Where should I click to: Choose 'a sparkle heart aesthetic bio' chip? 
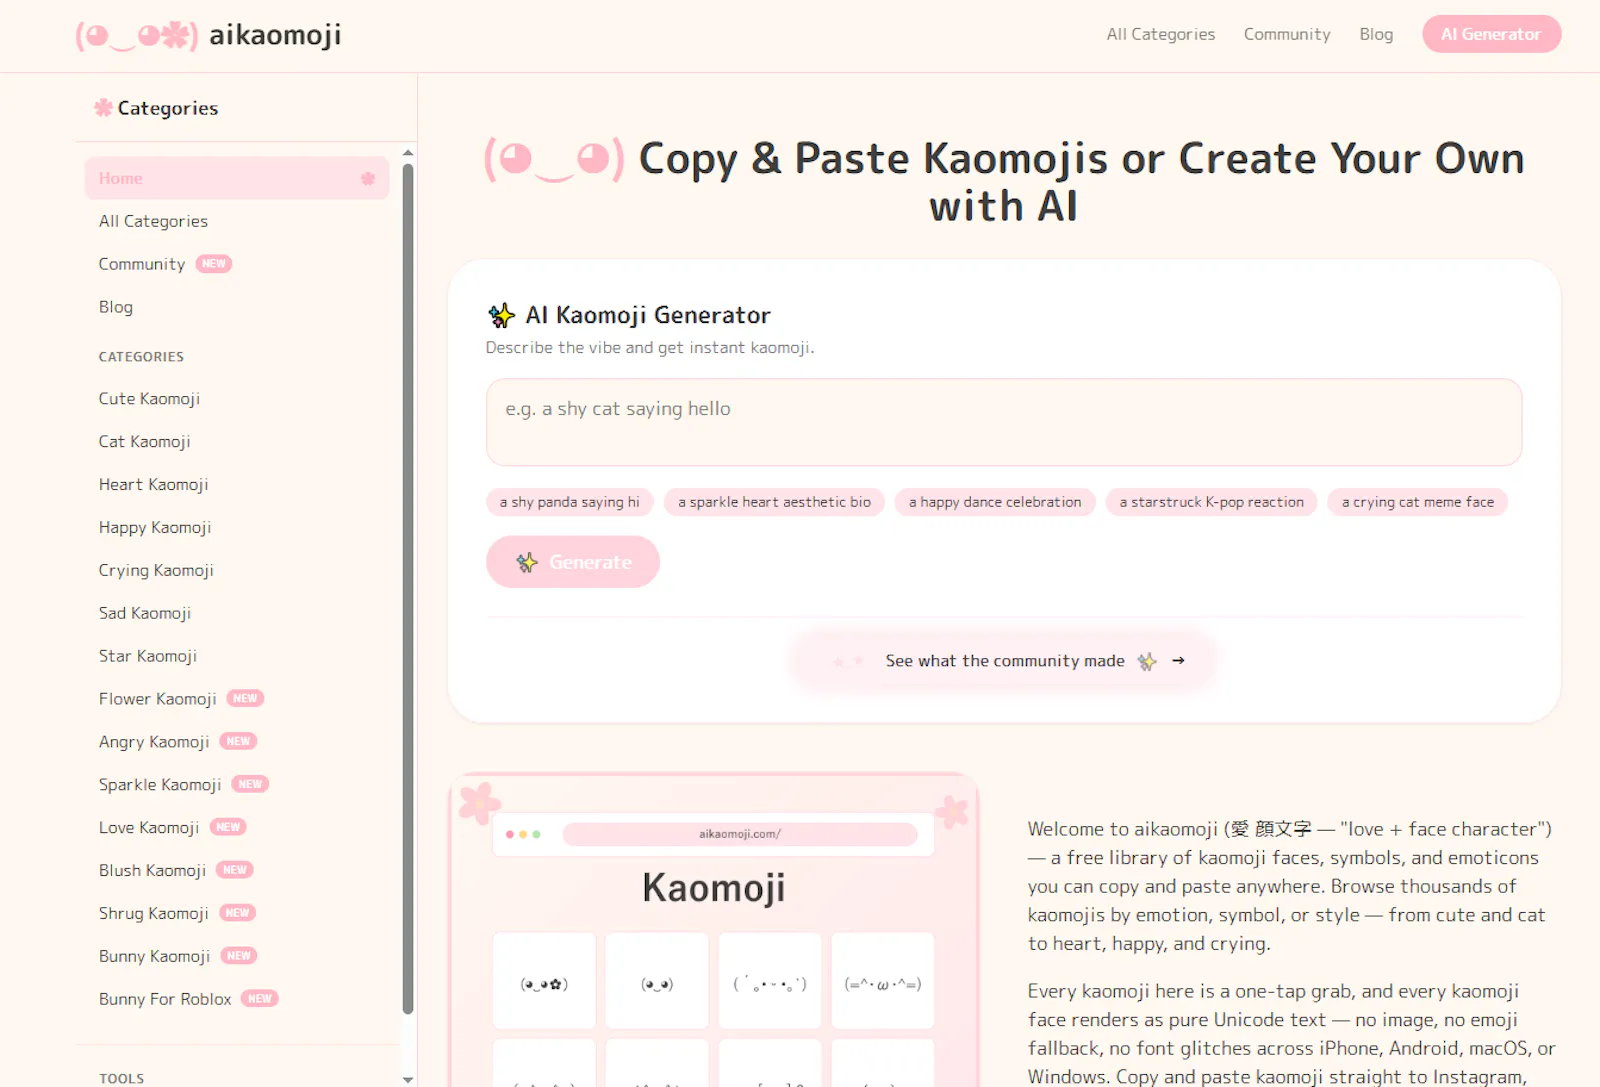[774, 502]
